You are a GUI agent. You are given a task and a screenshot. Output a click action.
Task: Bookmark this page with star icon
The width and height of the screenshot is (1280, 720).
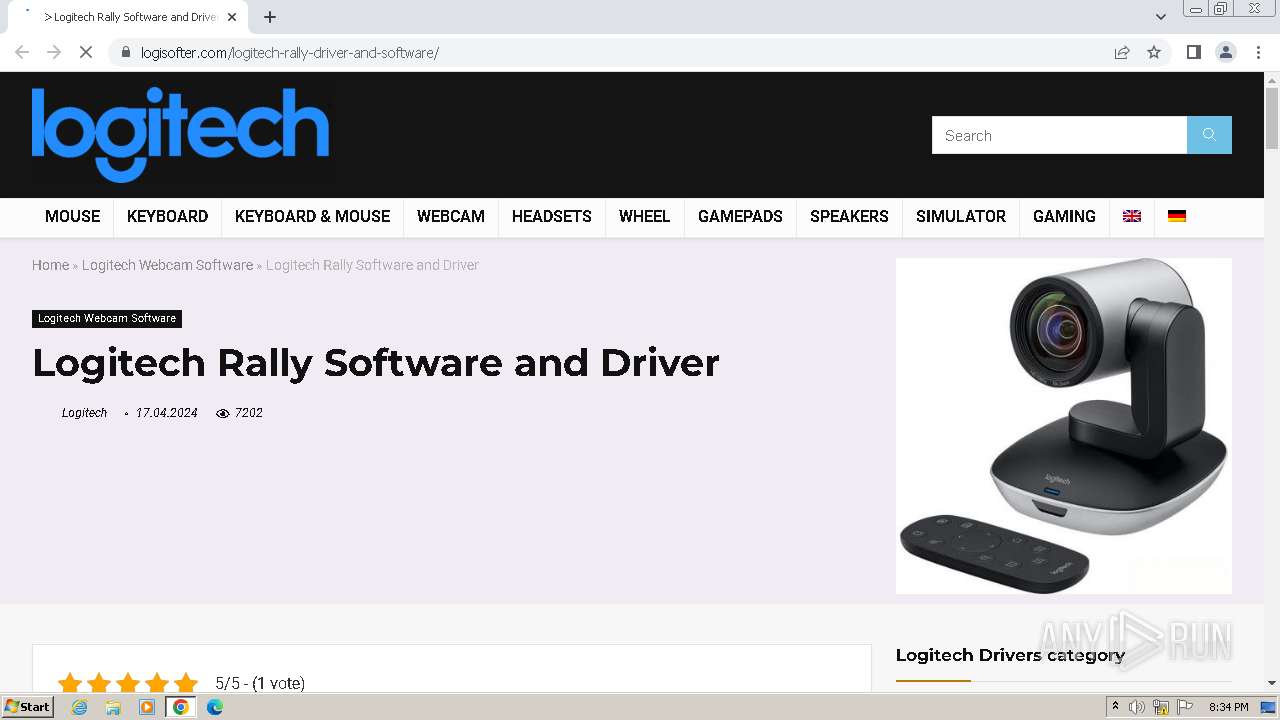click(1154, 52)
